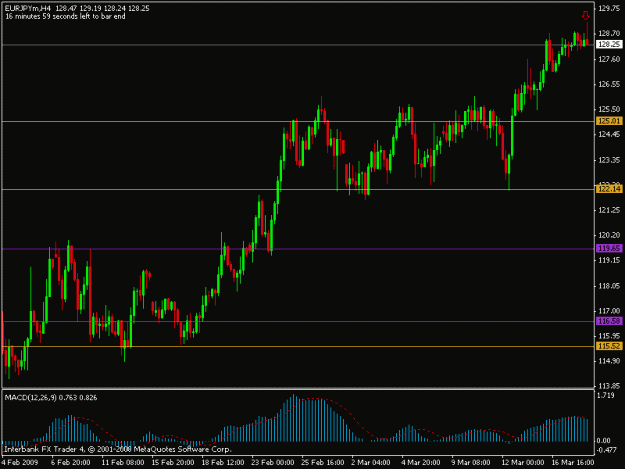Click the 4 Mar 20:00 time label

coord(421,463)
